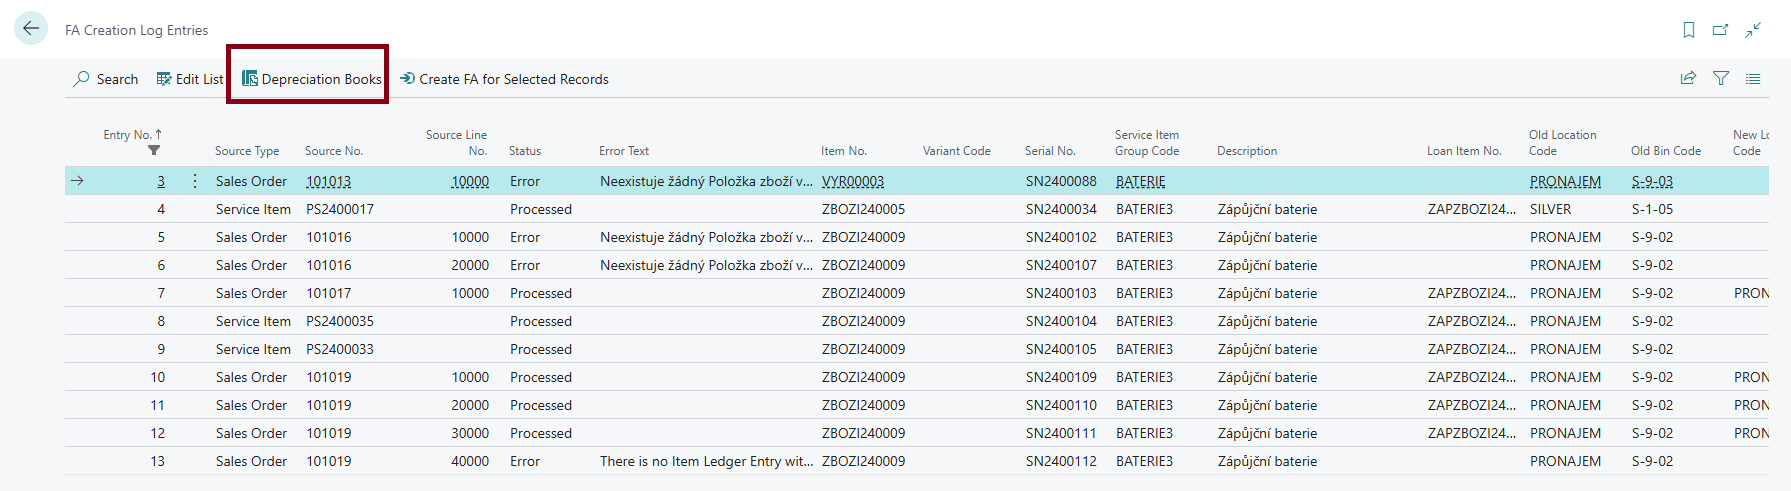Open the Variant Code column header menu
The height and width of the screenshot is (491, 1791).
click(x=957, y=151)
